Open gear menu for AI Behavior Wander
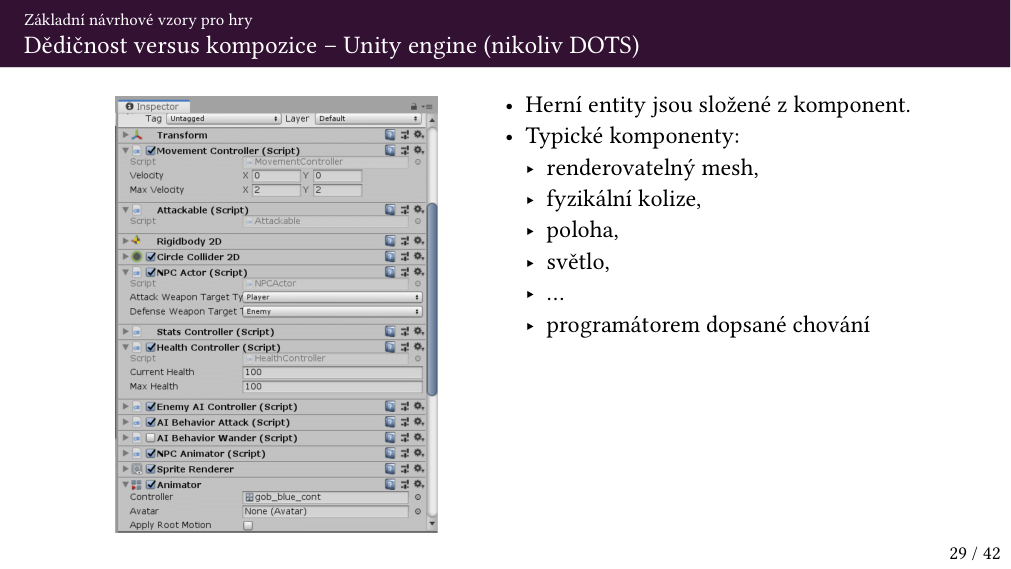Screen dimensions: 1011x569 418,437
